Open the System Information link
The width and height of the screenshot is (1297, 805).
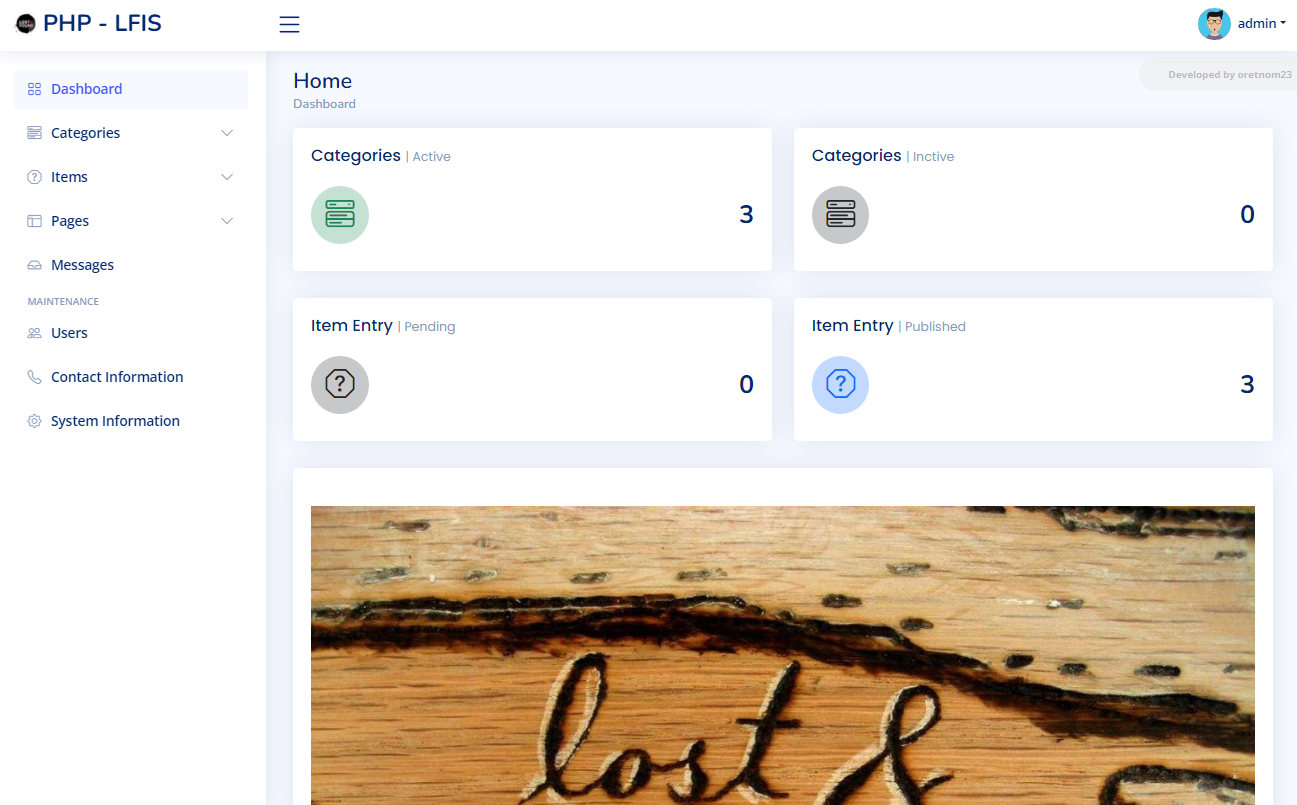click(131, 421)
